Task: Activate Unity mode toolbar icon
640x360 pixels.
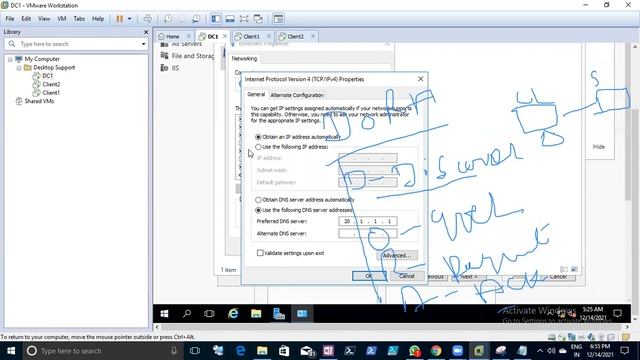Action: [x=258, y=19]
